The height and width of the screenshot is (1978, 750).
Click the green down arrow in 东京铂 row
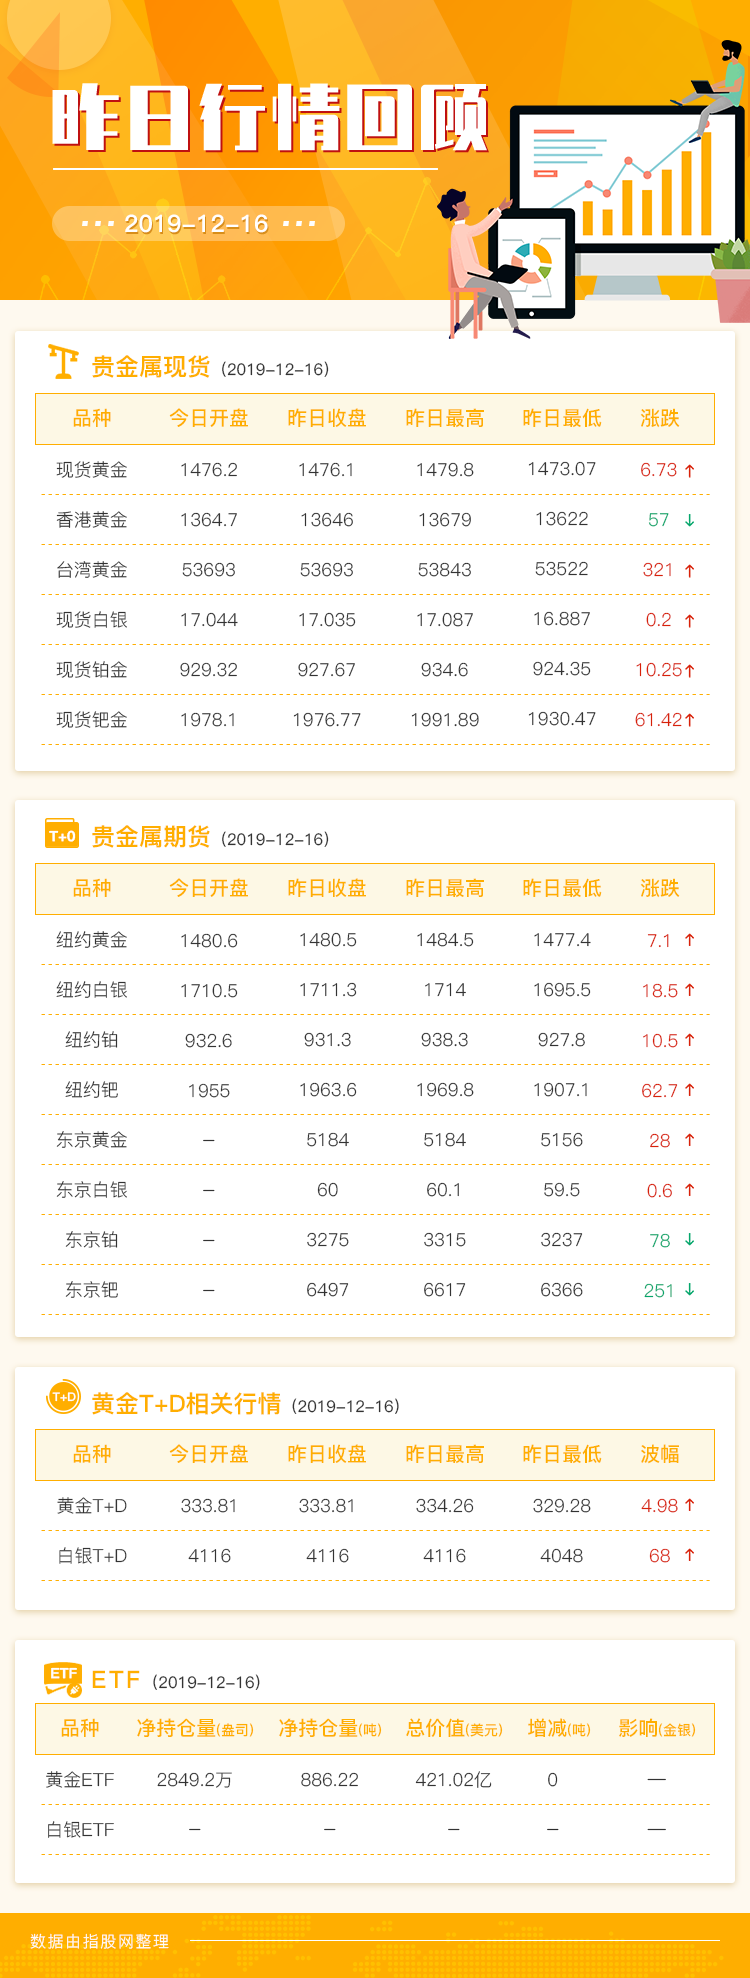pos(689,1240)
